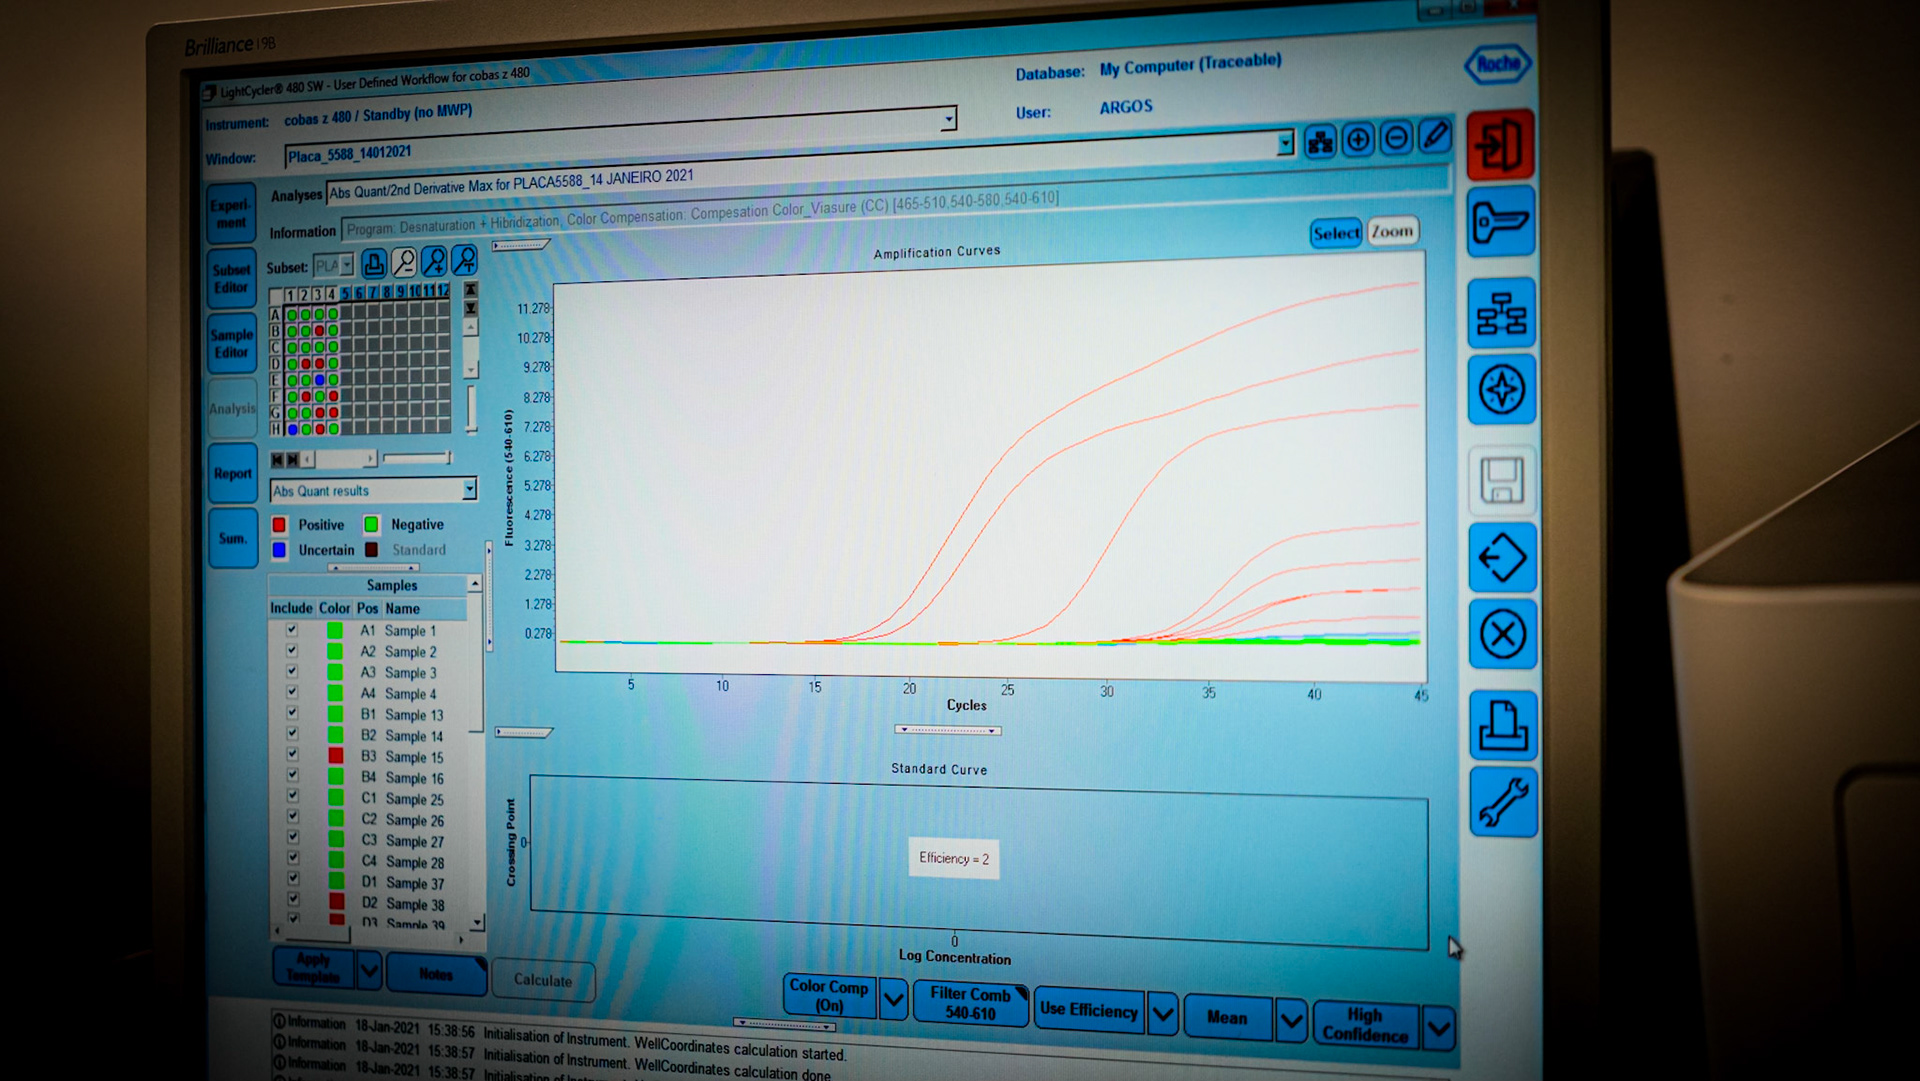
Task: Expand the High Confidence dropdown arrow
Action: [x=1438, y=1027]
